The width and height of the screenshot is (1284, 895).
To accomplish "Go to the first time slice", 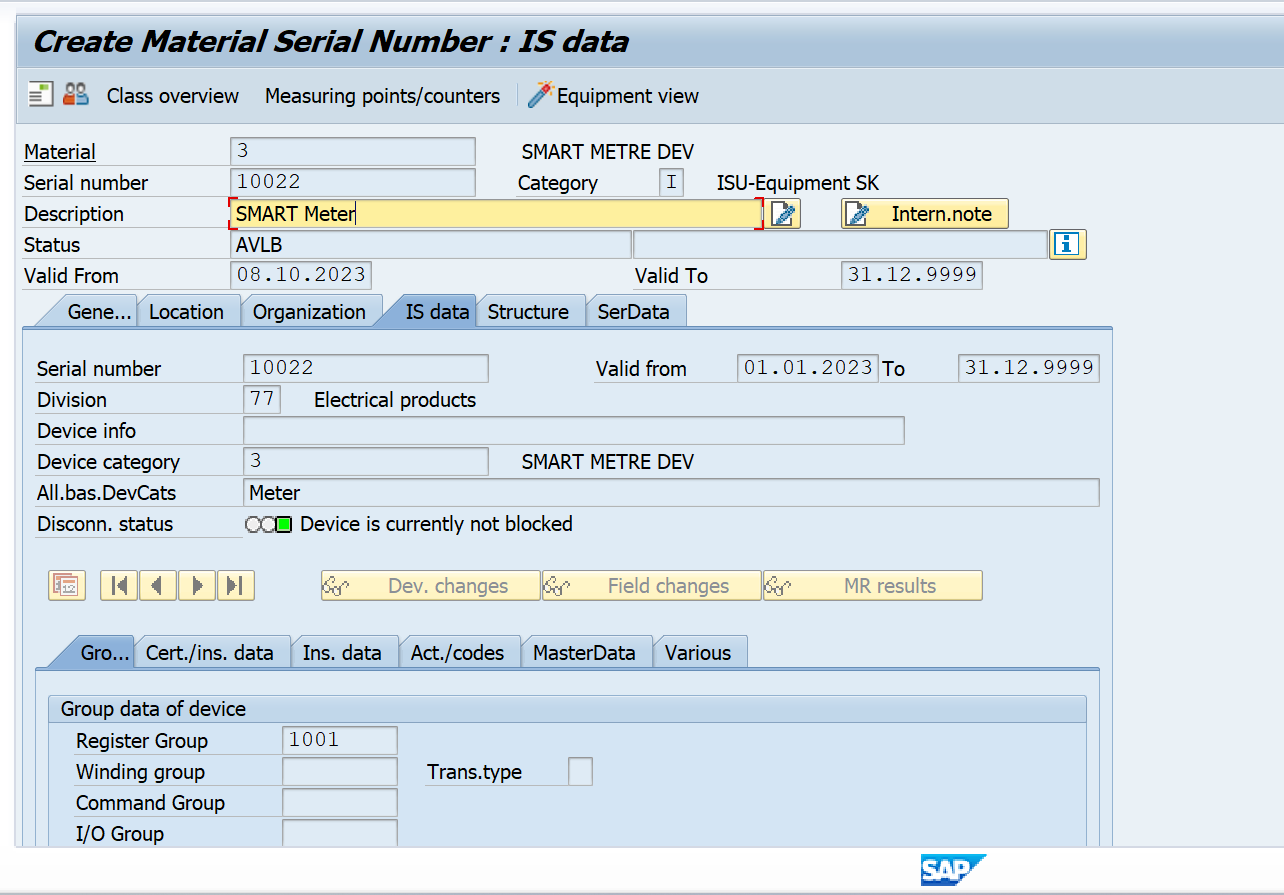I will coord(119,585).
